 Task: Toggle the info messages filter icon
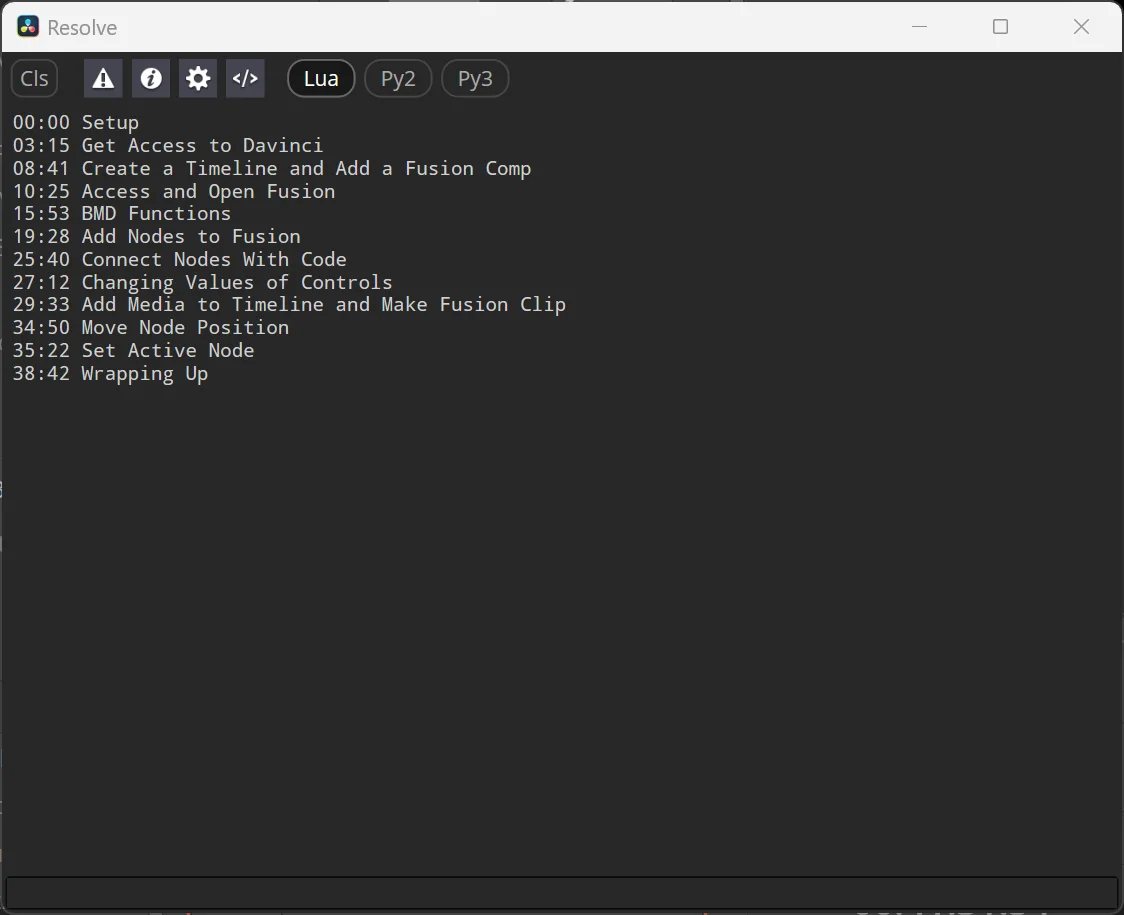[151, 78]
